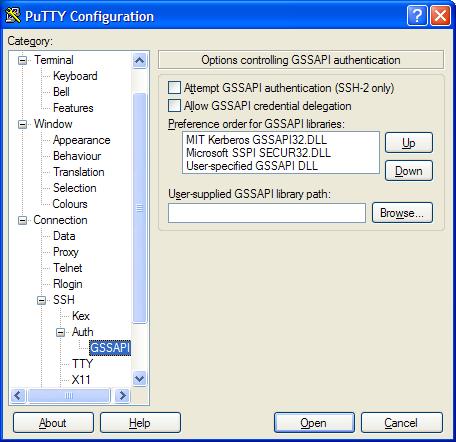Click the user-supplied GSSAPI library path field
Screen dimensions: 456x442
tap(267, 213)
